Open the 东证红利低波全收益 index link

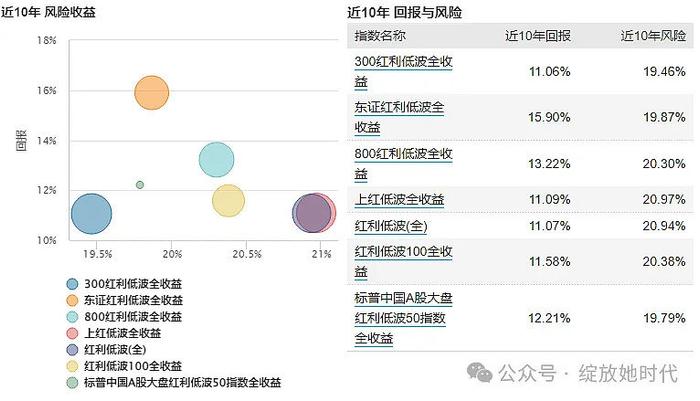coord(400,117)
